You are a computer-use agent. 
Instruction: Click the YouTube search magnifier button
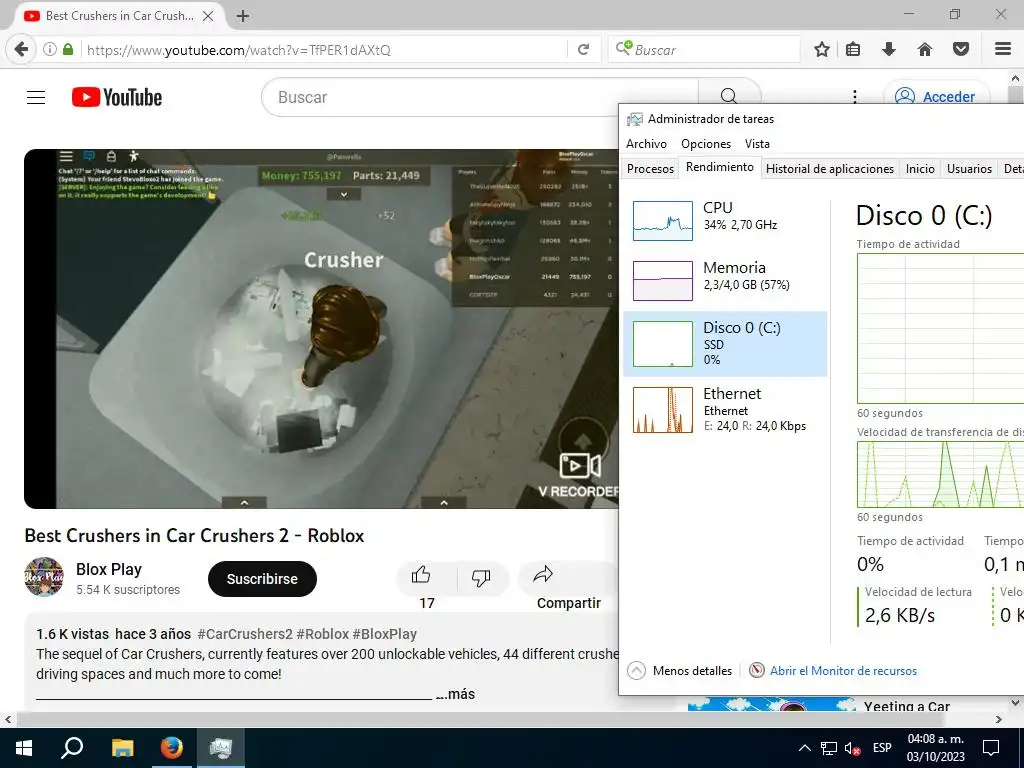[729, 97]
